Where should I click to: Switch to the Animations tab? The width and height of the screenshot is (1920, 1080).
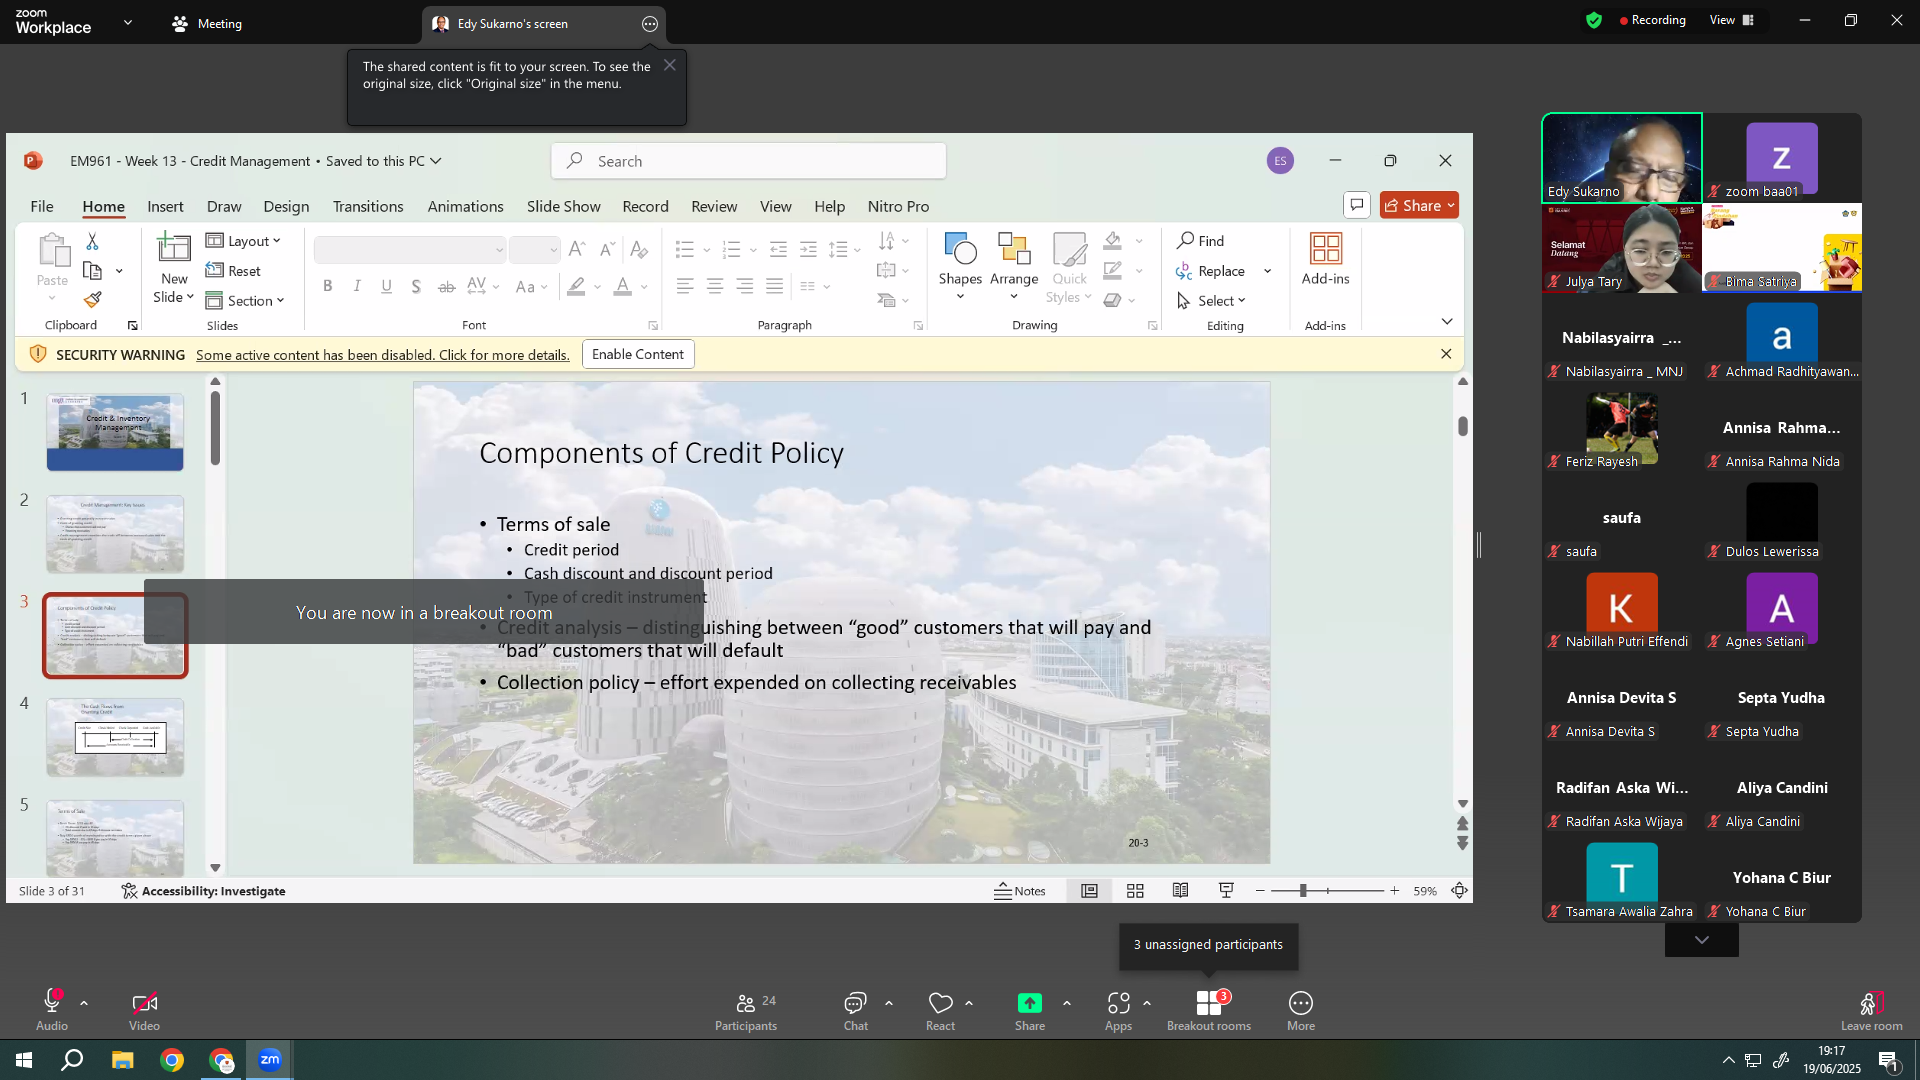coord(465,206)
